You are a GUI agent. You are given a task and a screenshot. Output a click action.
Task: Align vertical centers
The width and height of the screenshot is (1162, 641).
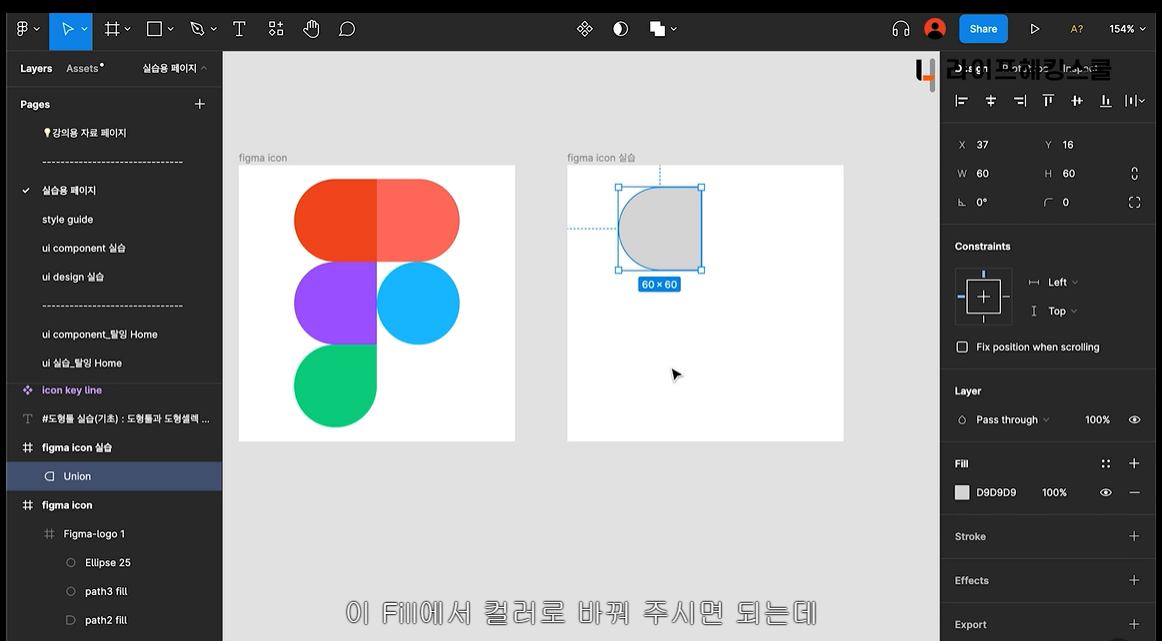(1077, 101)
